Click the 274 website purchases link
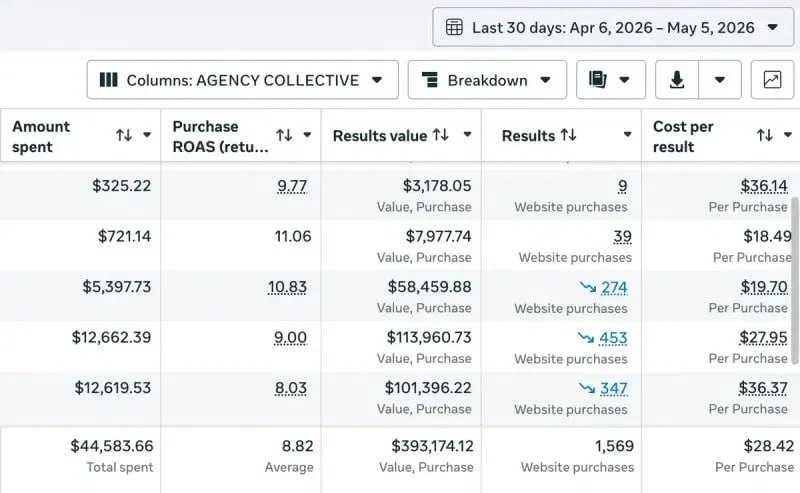 [614, 287]
